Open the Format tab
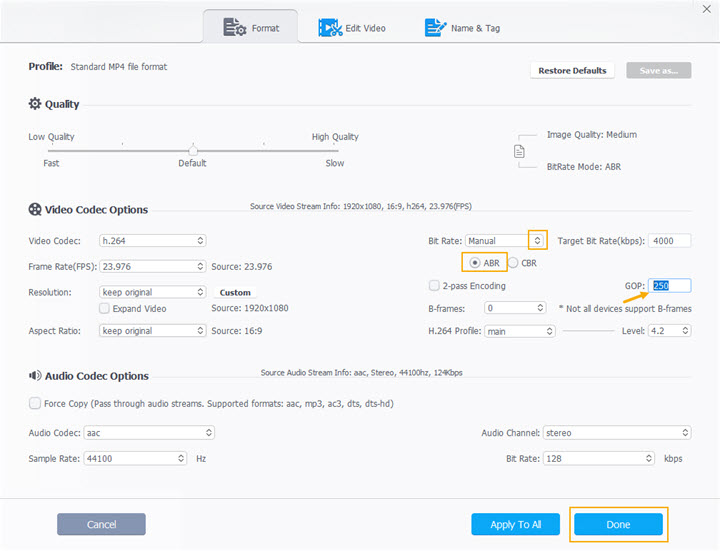The image size is (720, 551). tap(251, 28)
